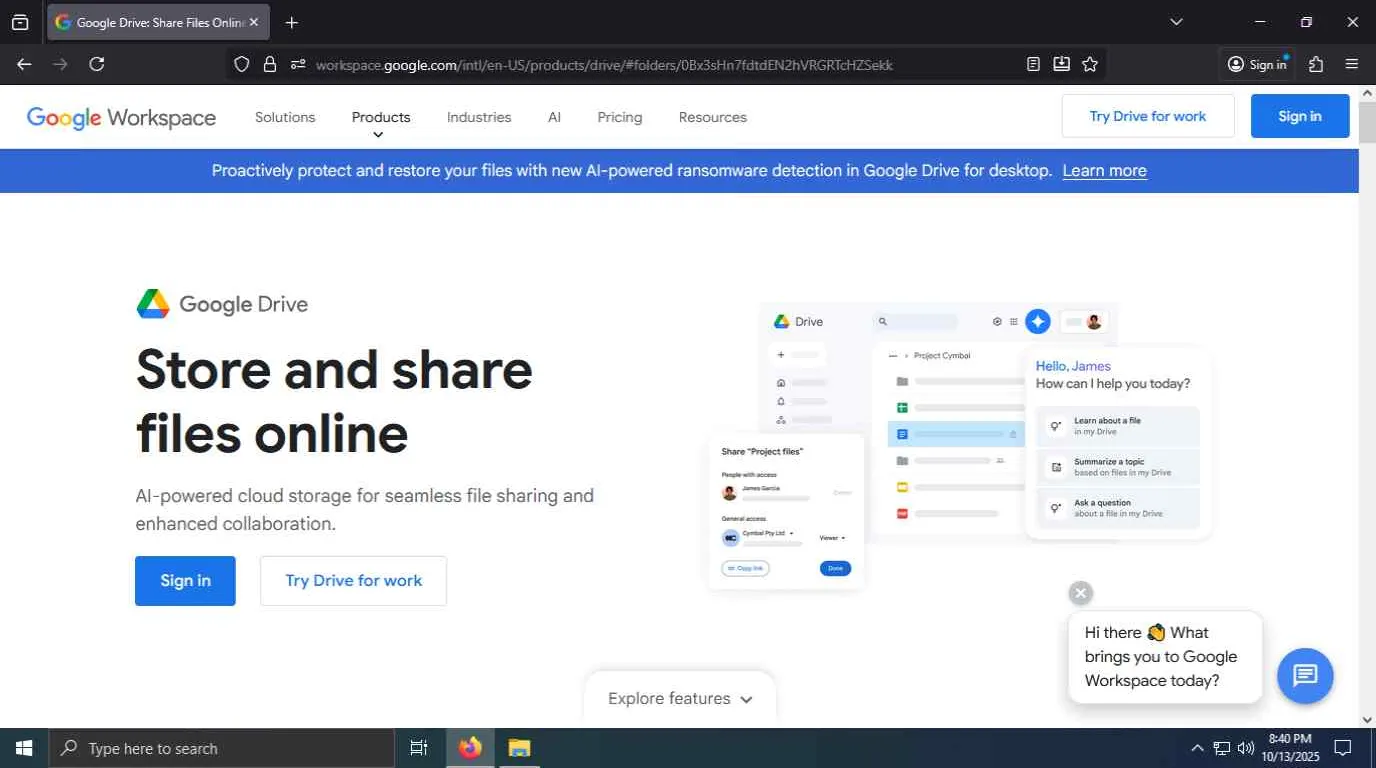
Task: Close the Google Drive browser tab
Action: pyautogui.click(x=254, y=22)
